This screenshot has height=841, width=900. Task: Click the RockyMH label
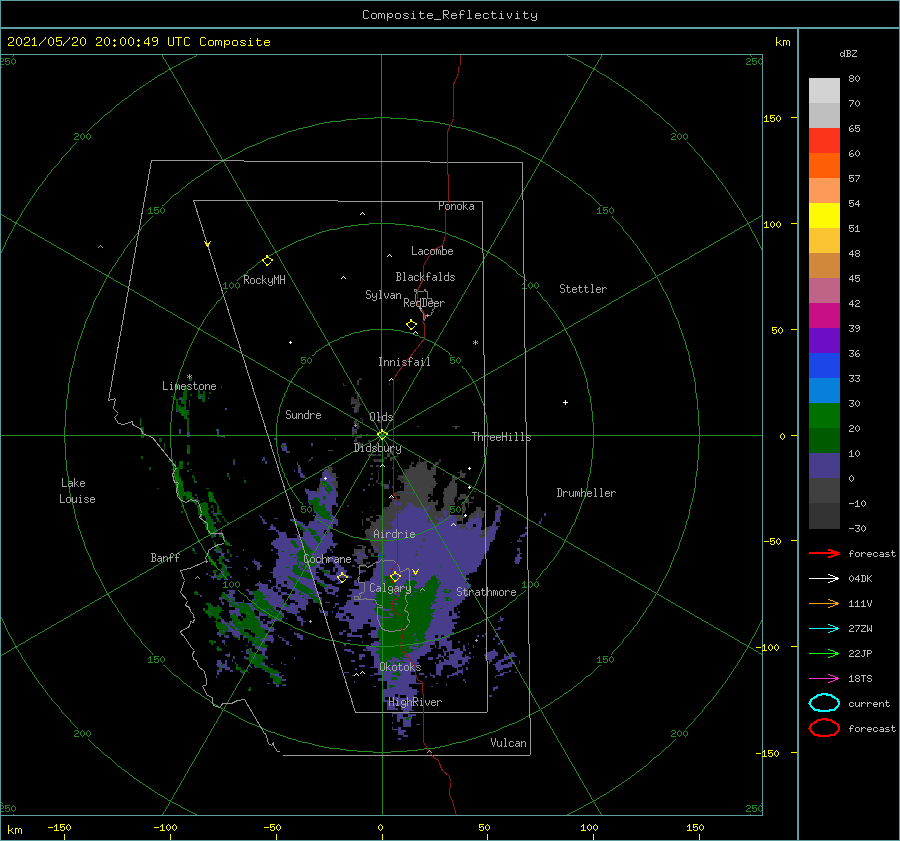tap(264, 280)
